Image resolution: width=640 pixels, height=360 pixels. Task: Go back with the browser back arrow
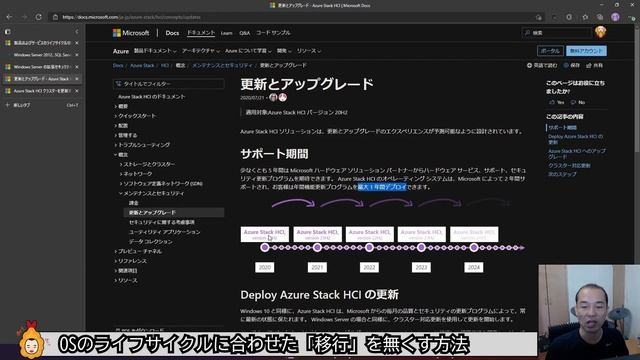(9, 17)
